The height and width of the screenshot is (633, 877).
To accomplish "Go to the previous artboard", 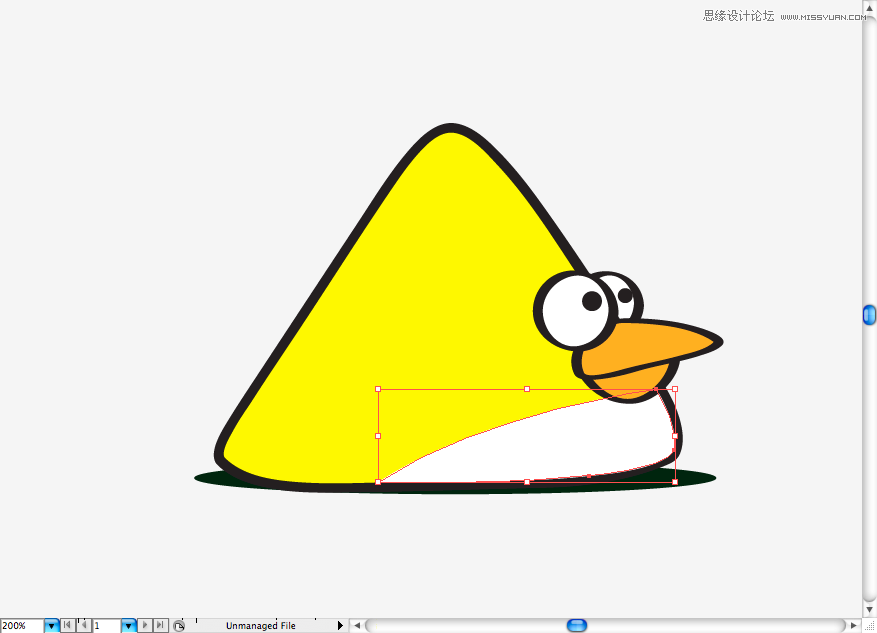I will [x=83, y=625].
